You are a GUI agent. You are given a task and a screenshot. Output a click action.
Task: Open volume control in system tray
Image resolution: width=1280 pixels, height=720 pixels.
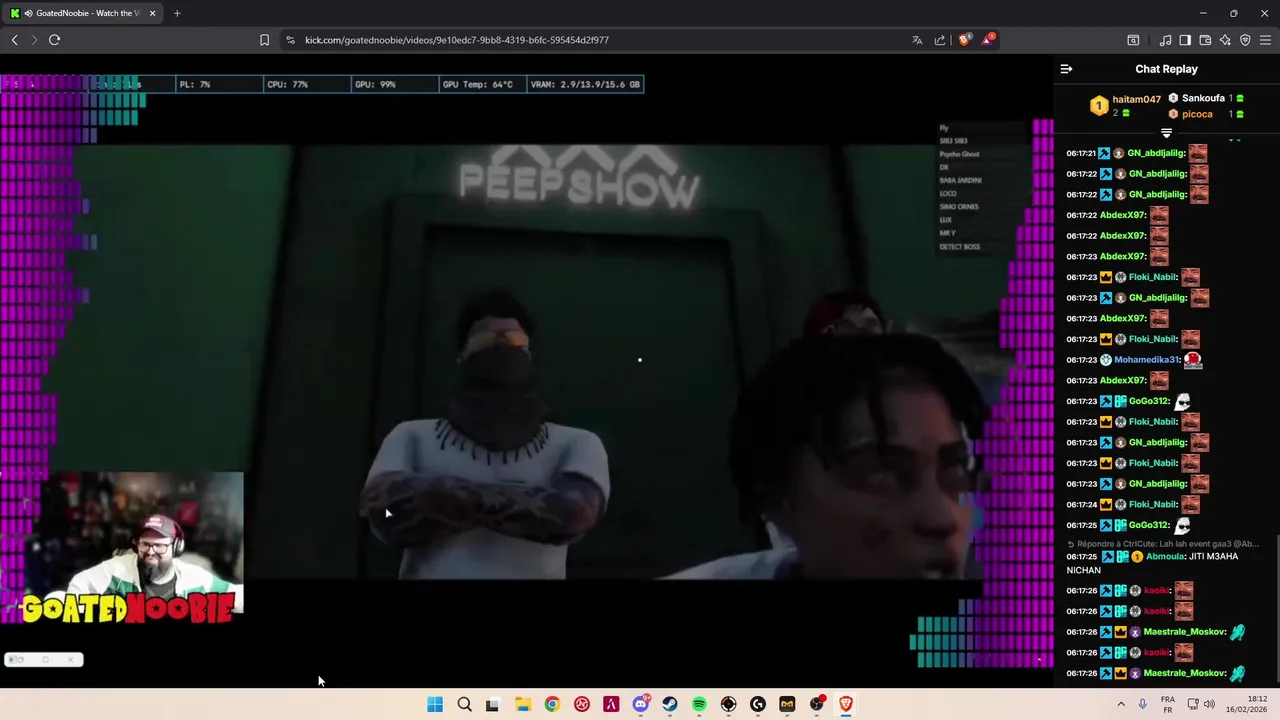(x=1209, y=704)
